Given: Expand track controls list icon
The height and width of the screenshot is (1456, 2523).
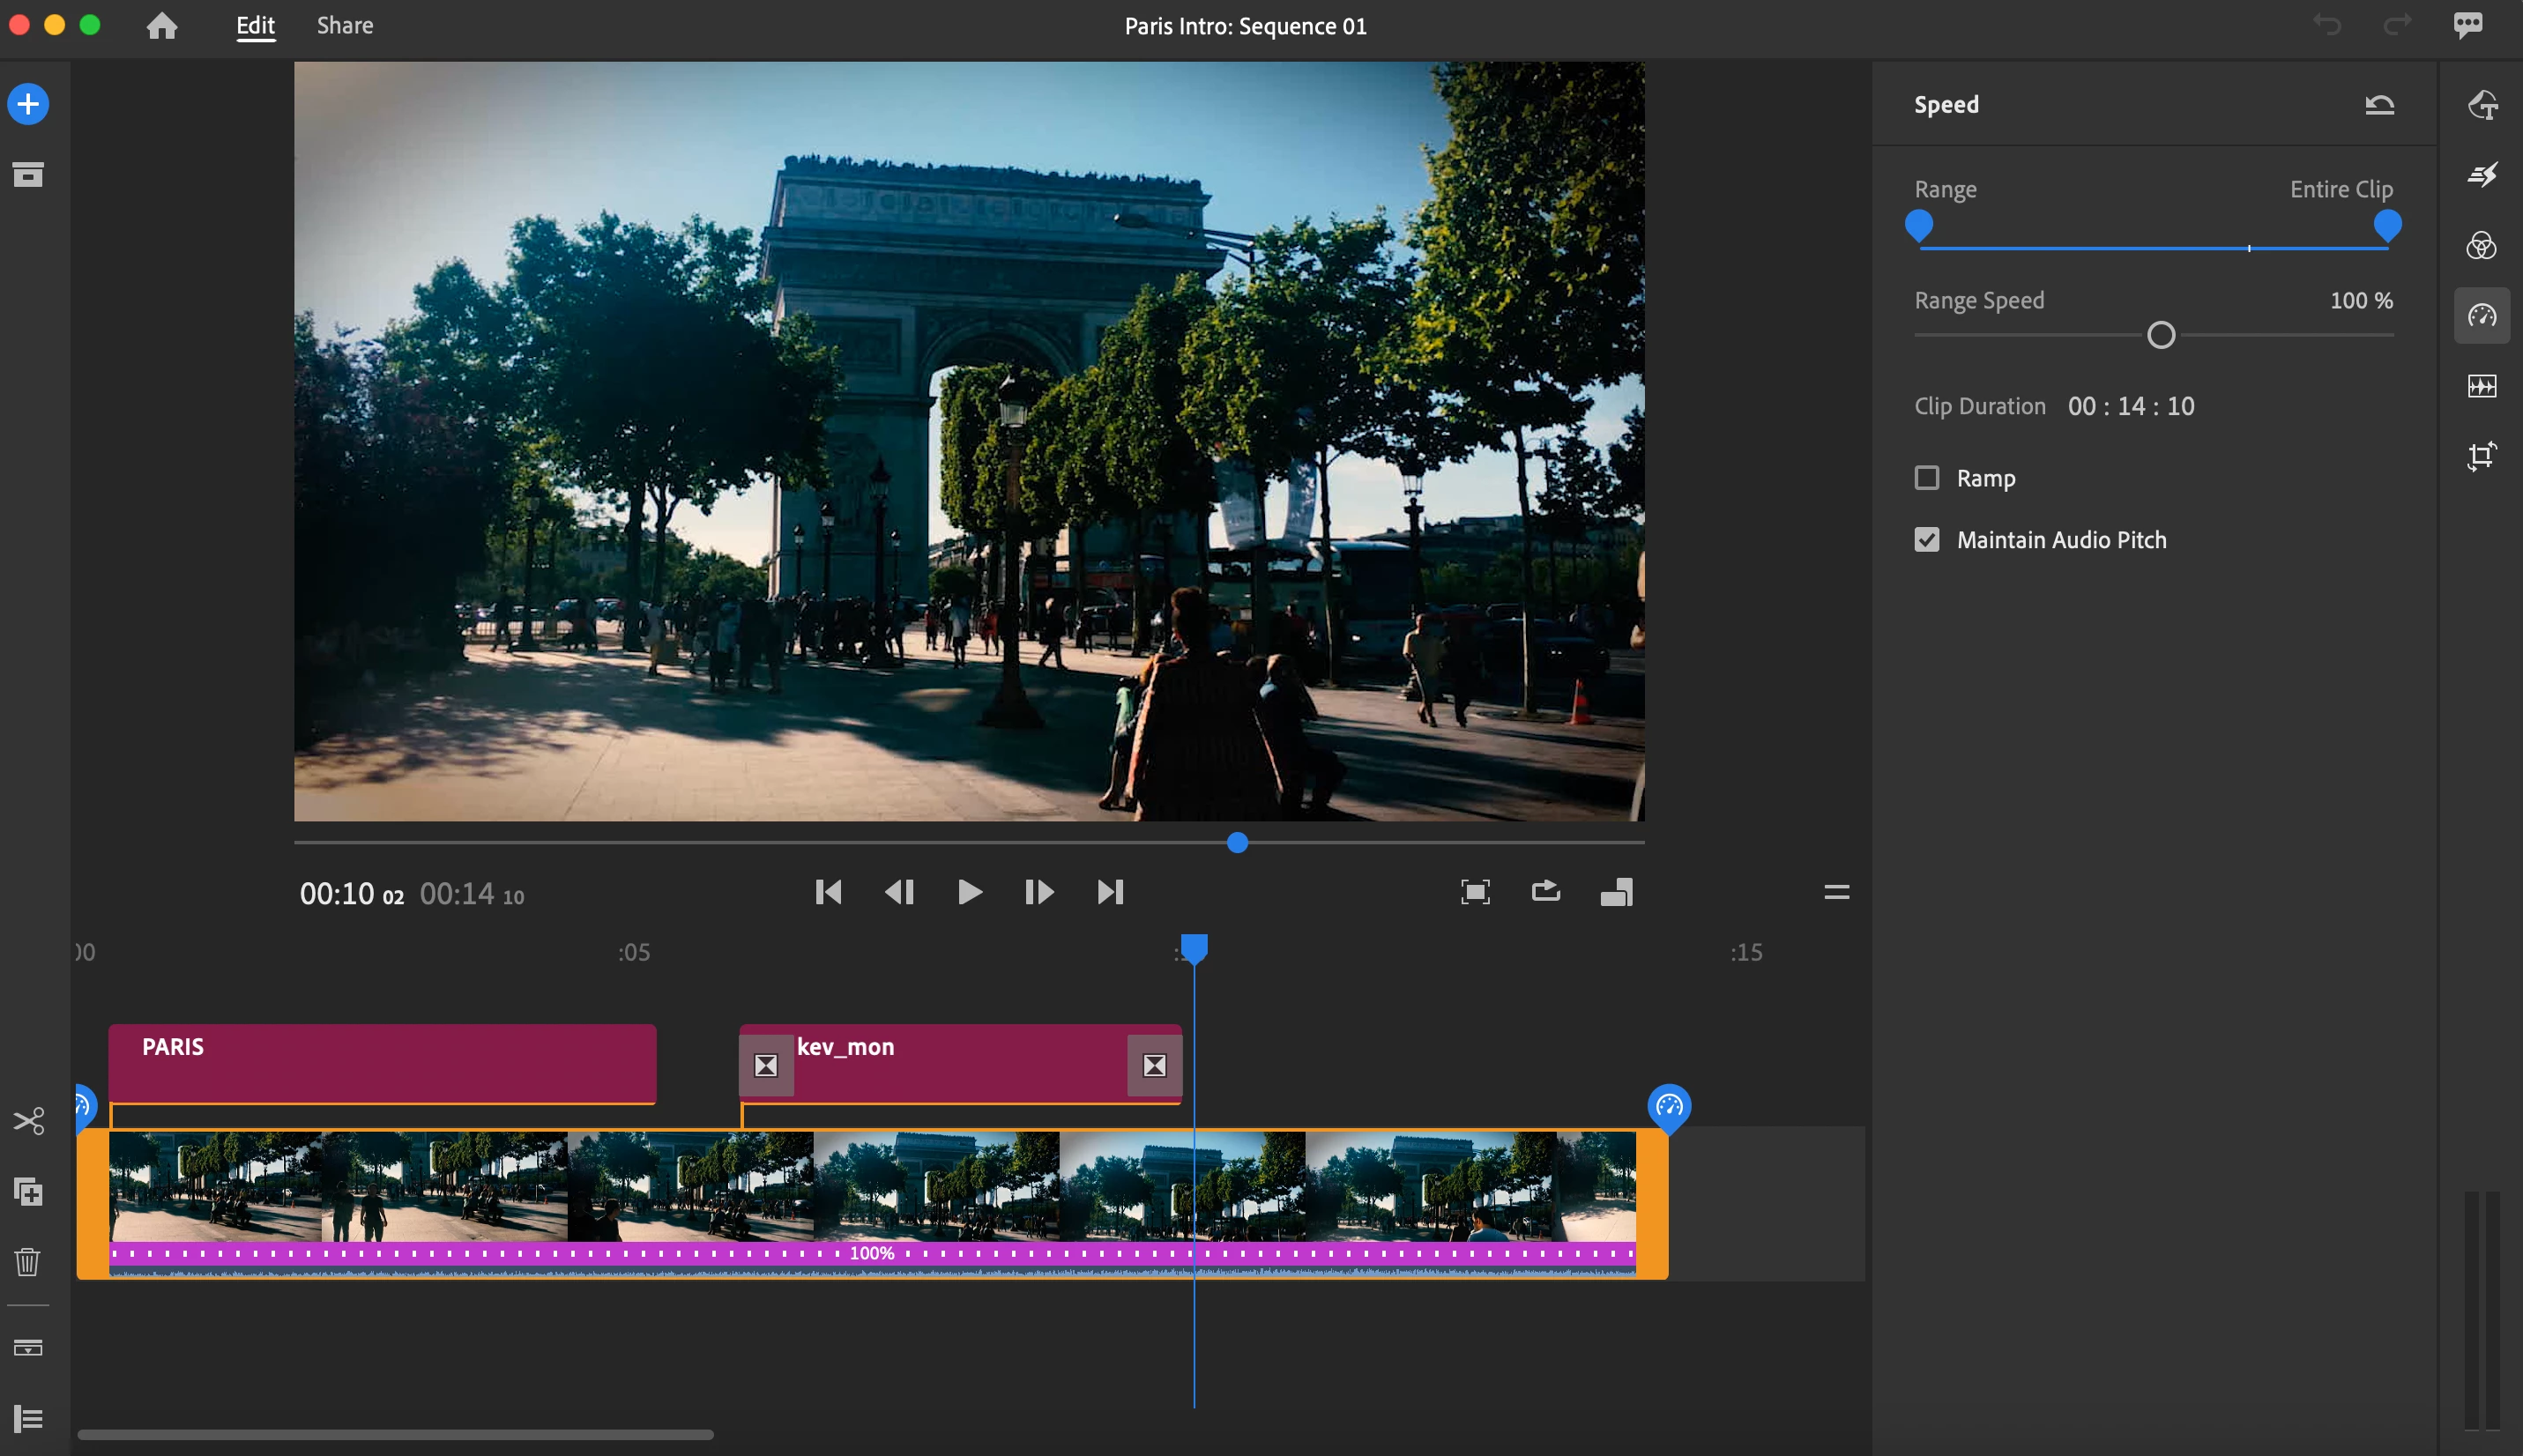Looking at the screenshot, I should tap(28, 1418).
